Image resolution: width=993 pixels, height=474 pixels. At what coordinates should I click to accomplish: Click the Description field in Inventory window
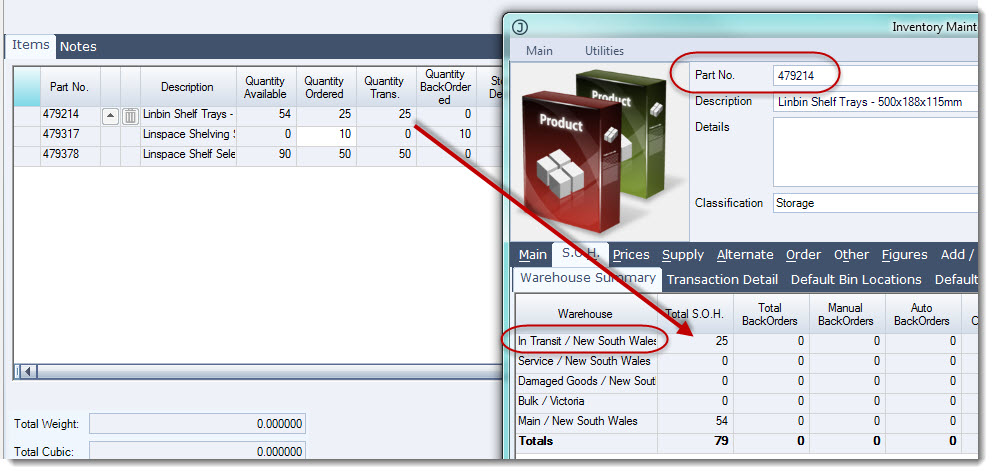tap(875, 102)
